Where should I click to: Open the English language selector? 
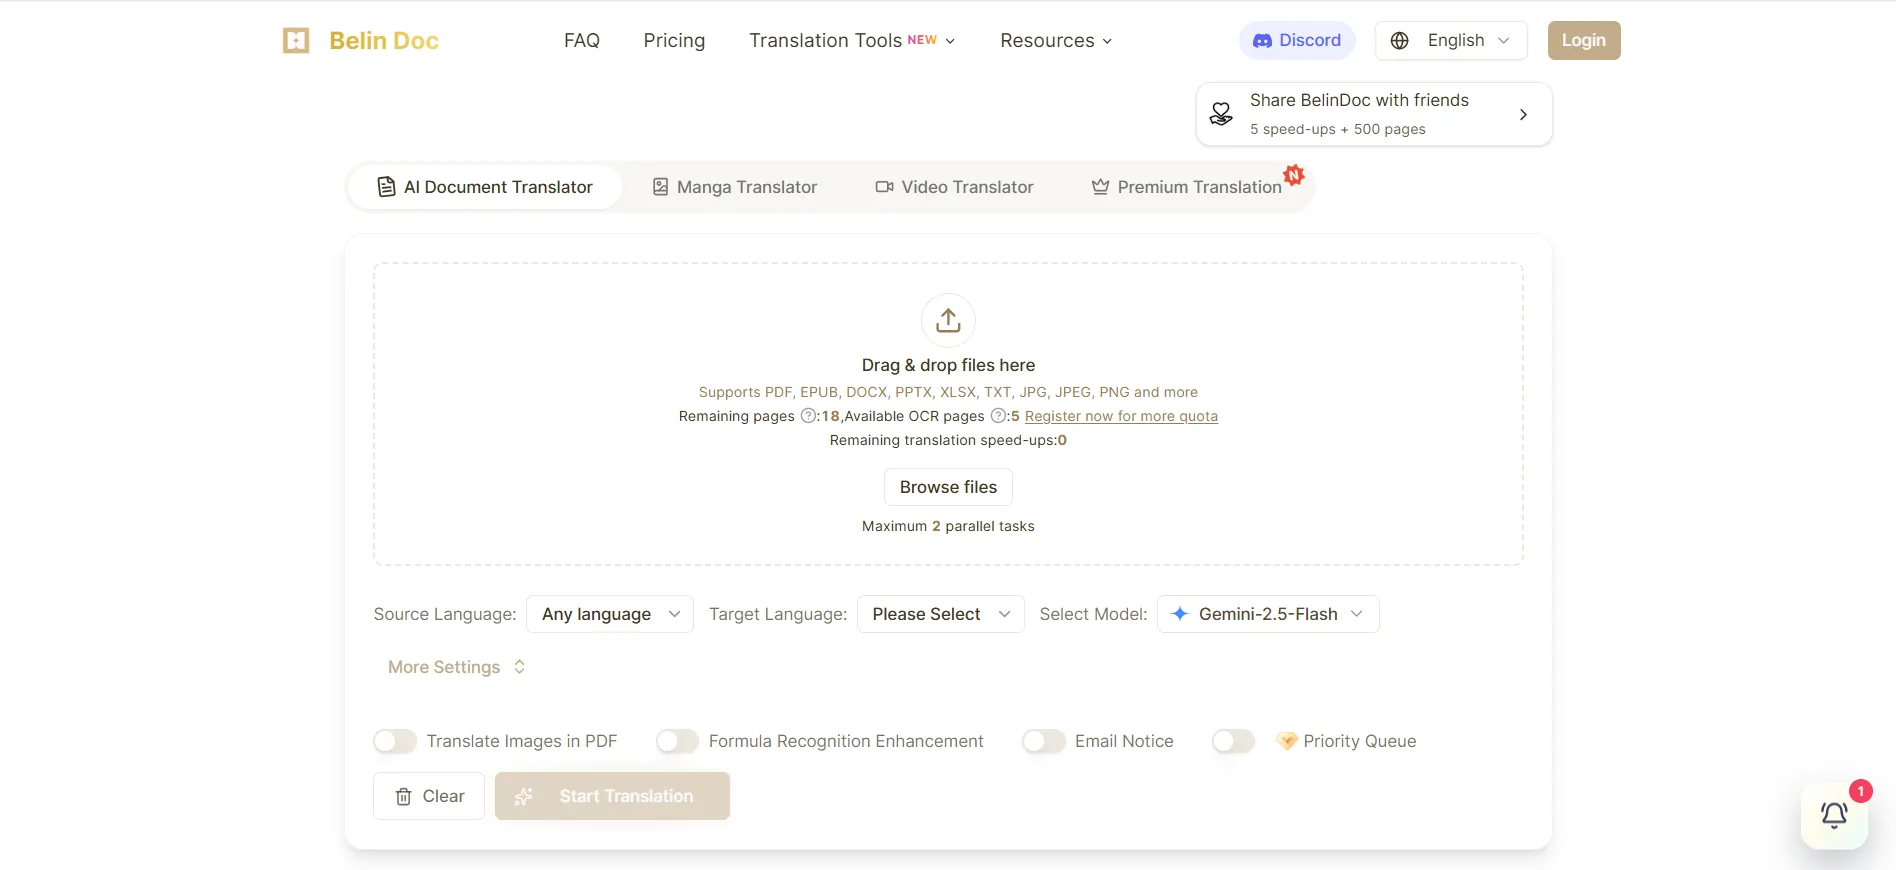1451,40
